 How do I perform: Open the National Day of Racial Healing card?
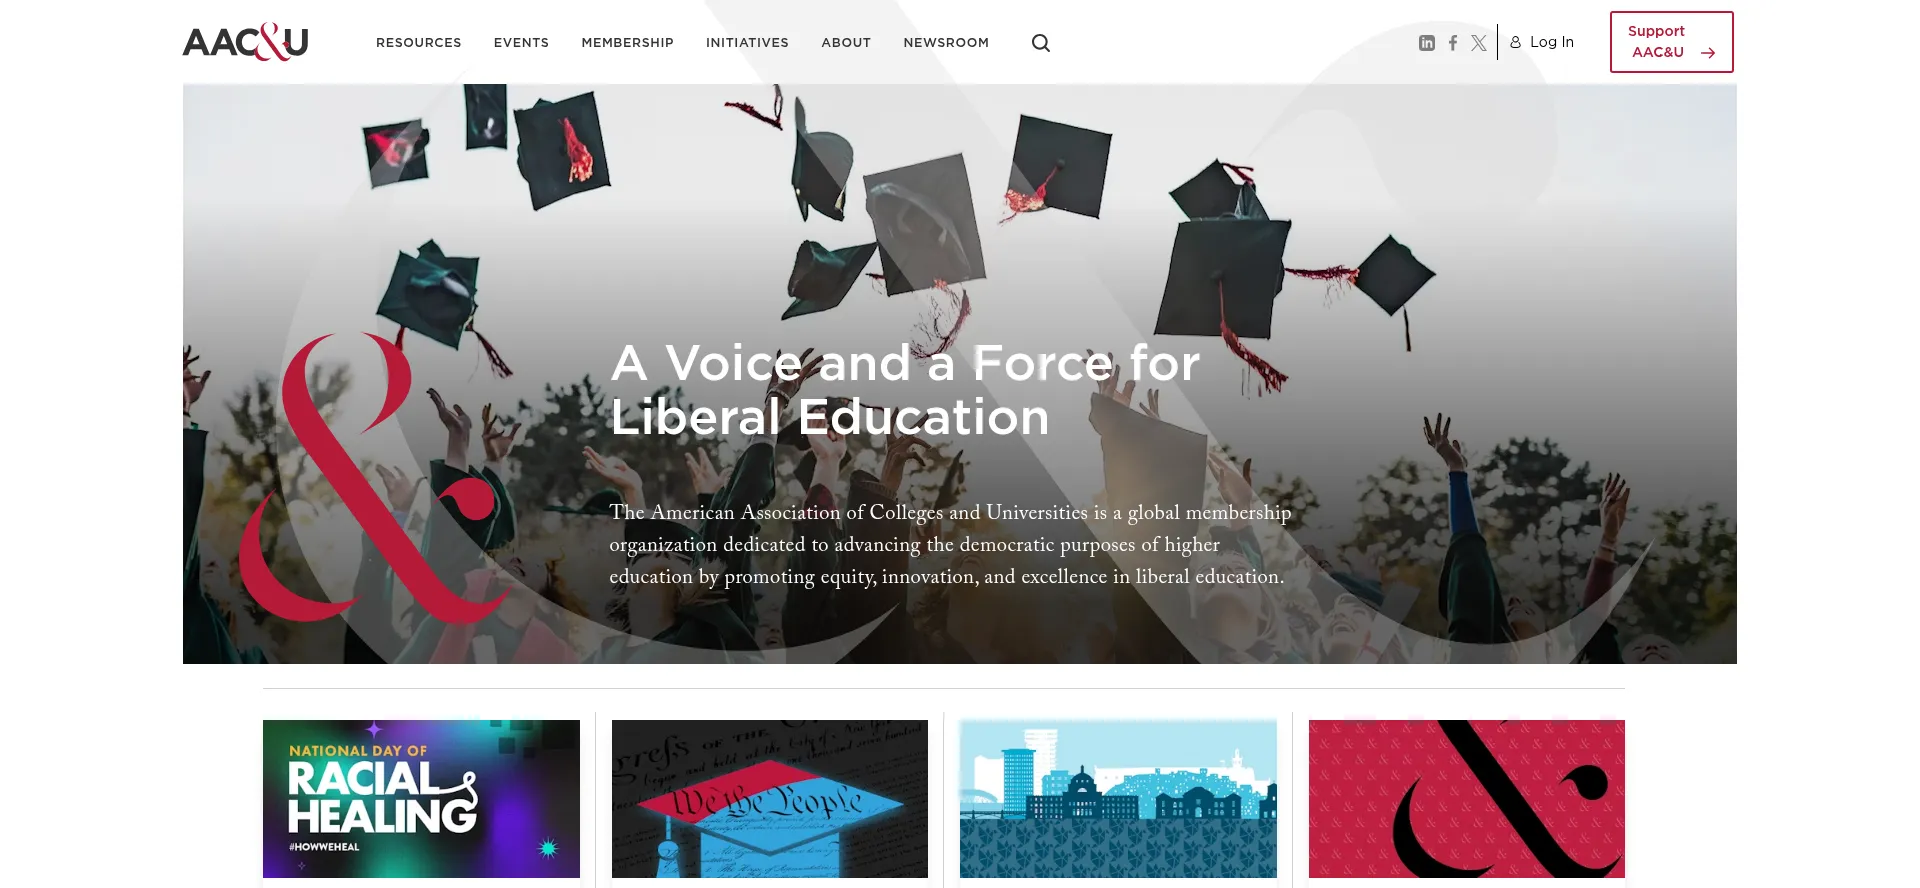[x=421, y=799]
